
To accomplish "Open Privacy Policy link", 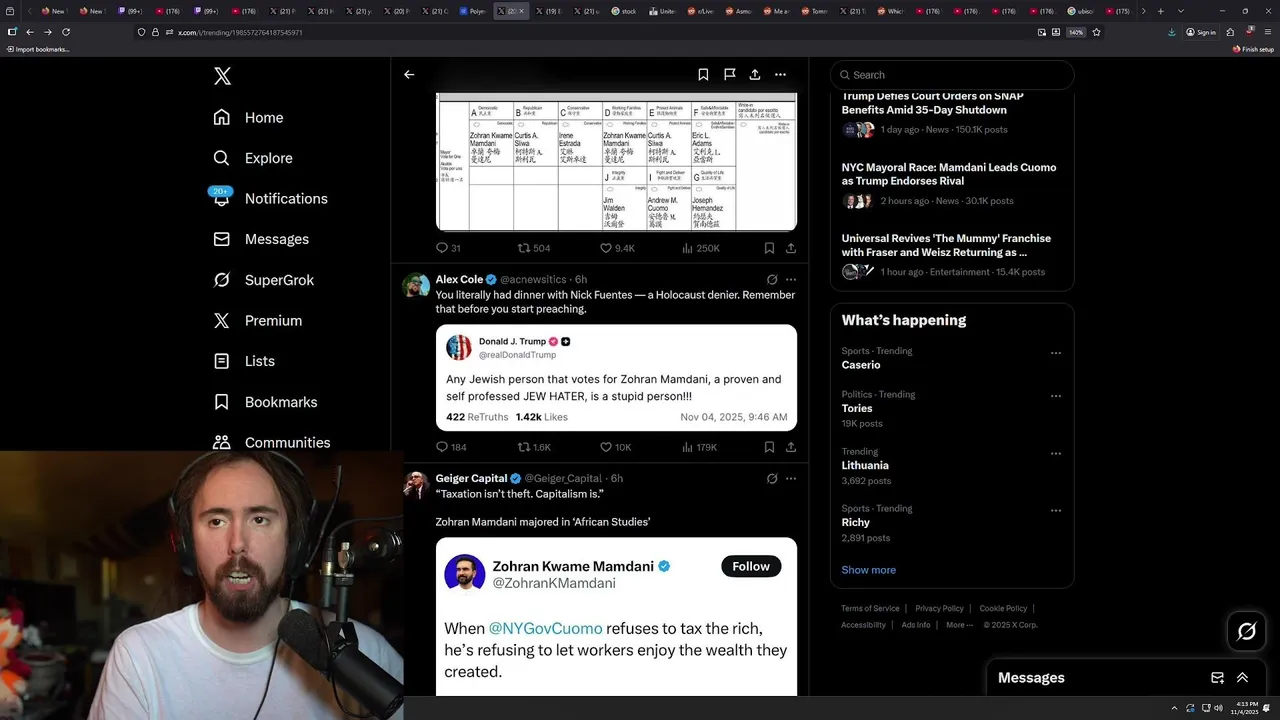I will 939,608.
